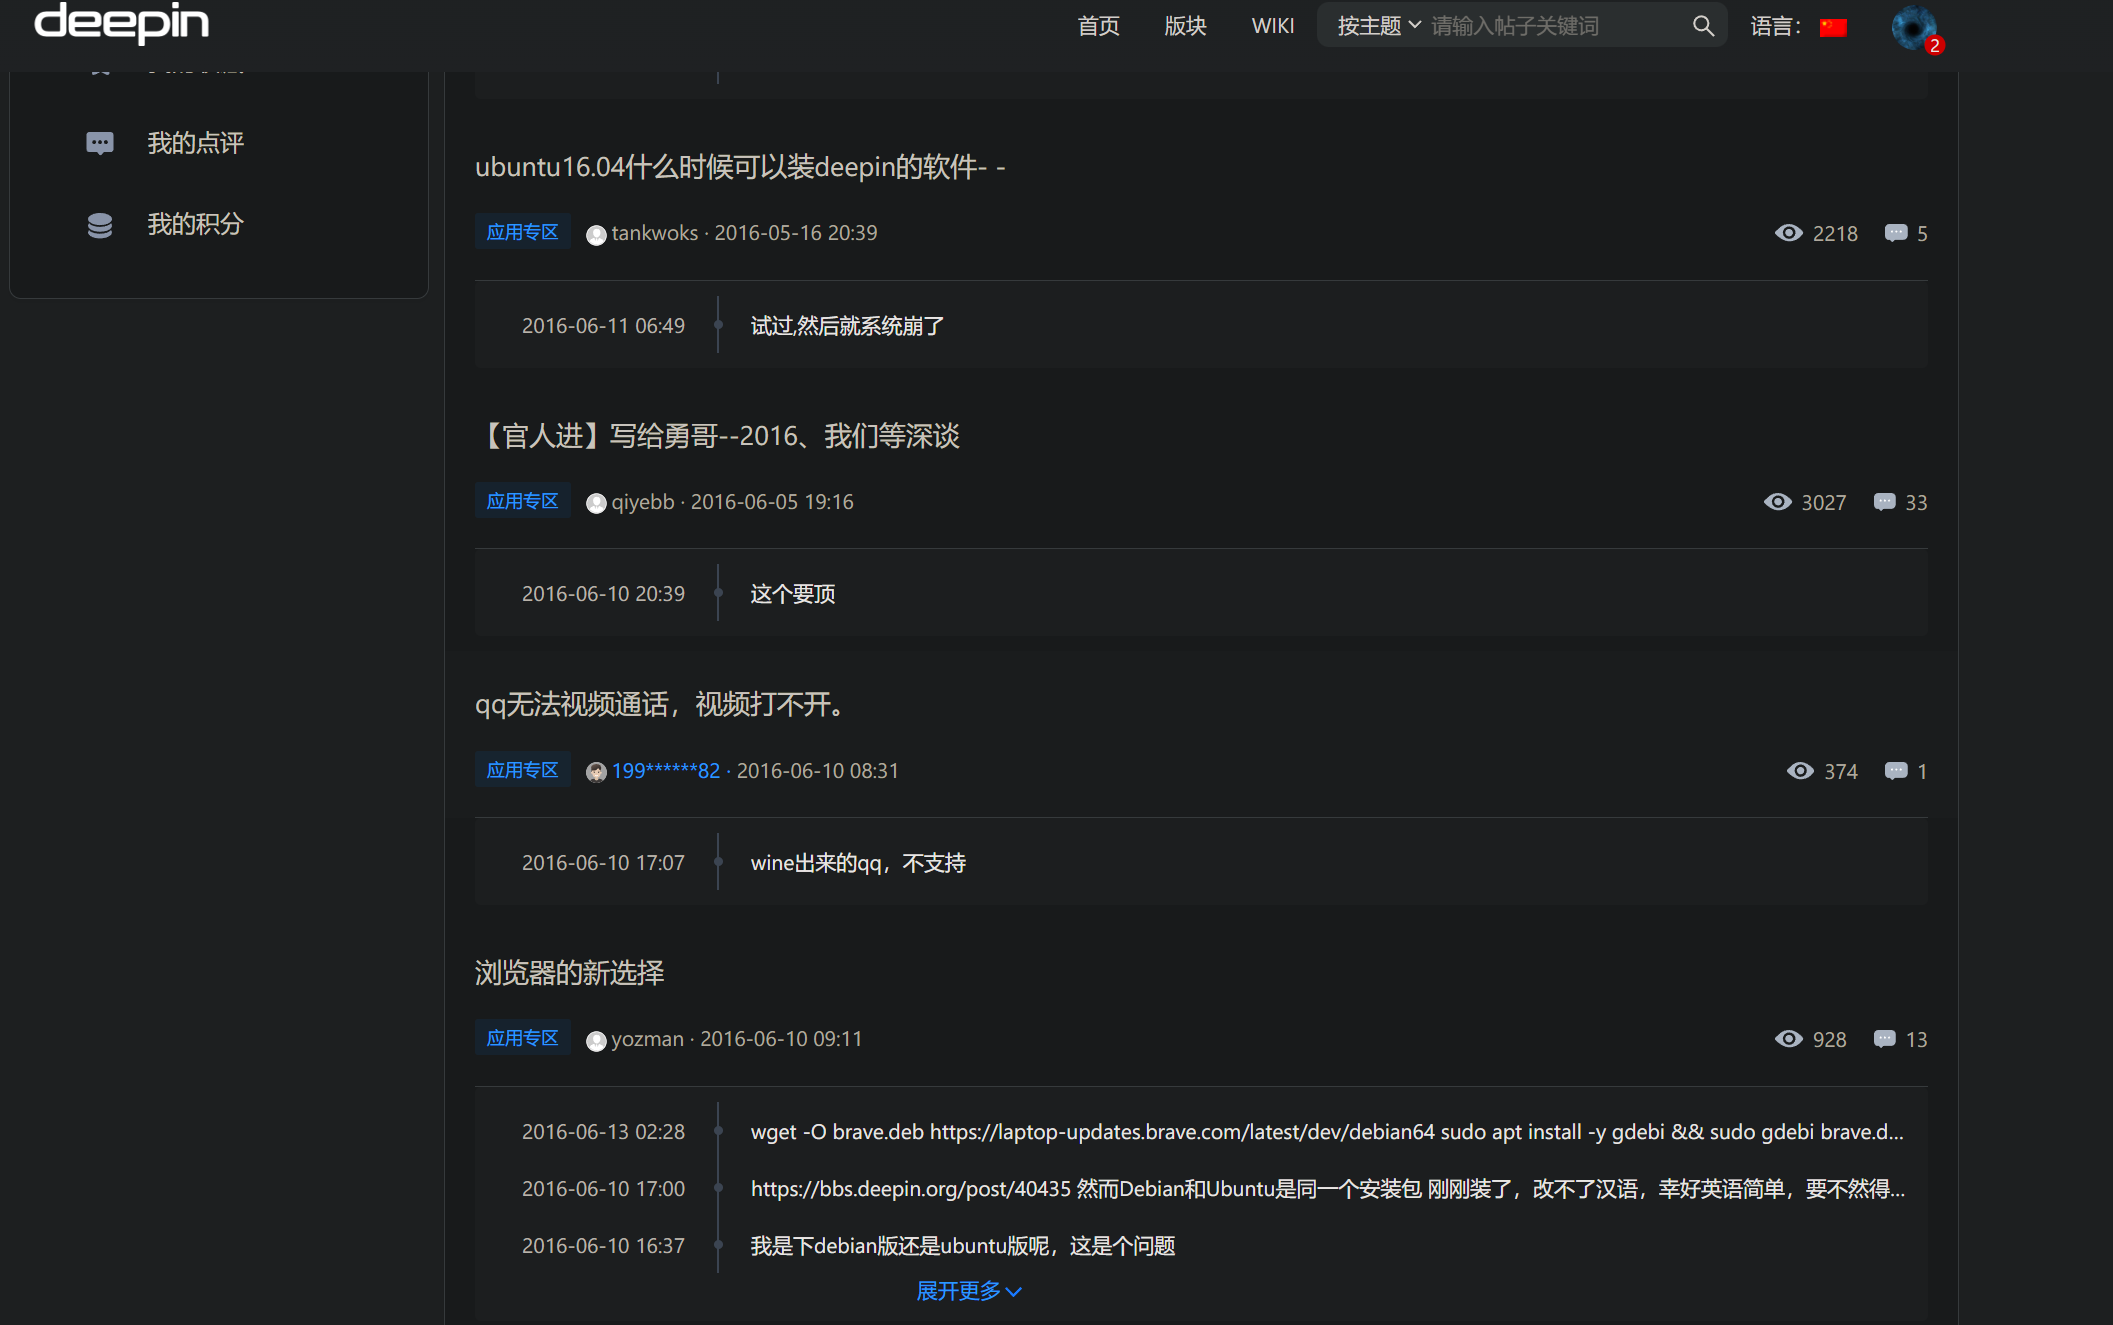The height and width of the screenshot is (1325, 2113).
Task: Click comment icon beside 33 replies
Action: (1884, 502)
